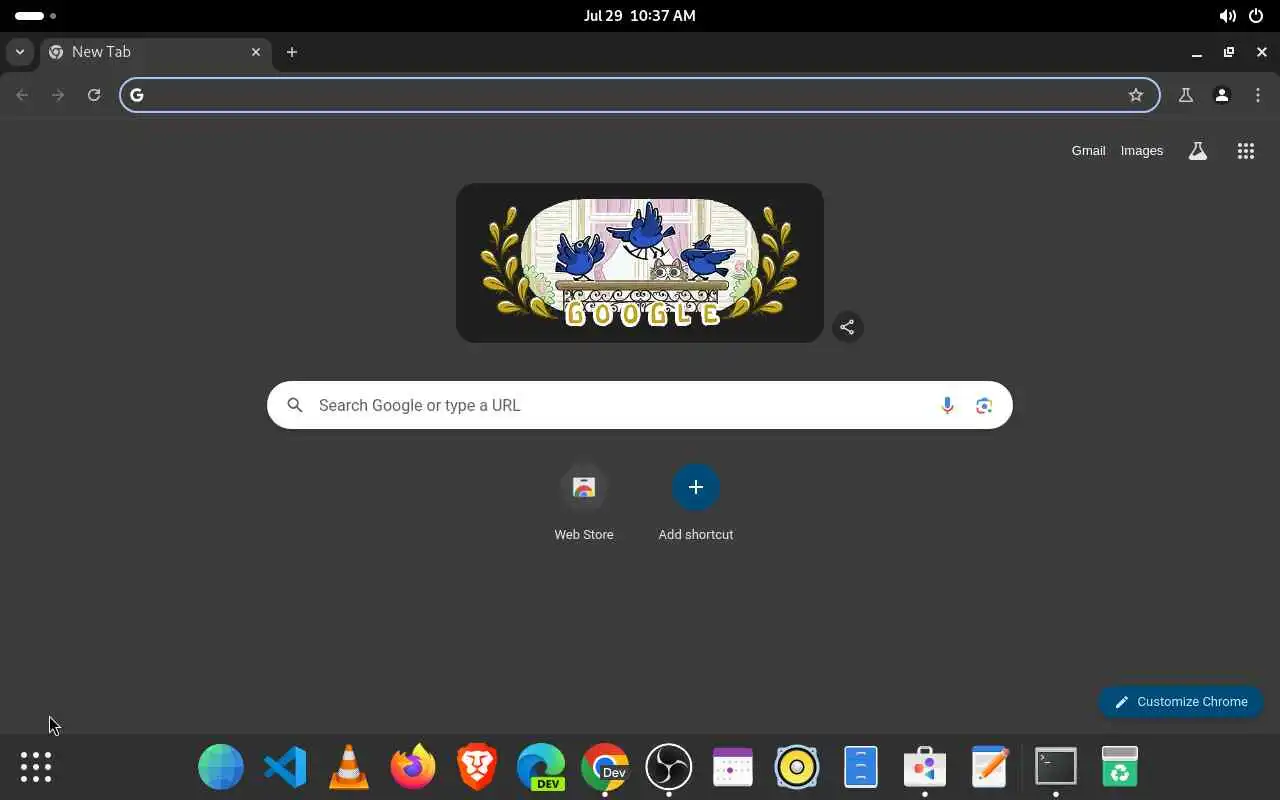Image resolution: width=1280 pixels, height=800 pixels.
Task: Go back with the back arrow
Action: point(22,95)
